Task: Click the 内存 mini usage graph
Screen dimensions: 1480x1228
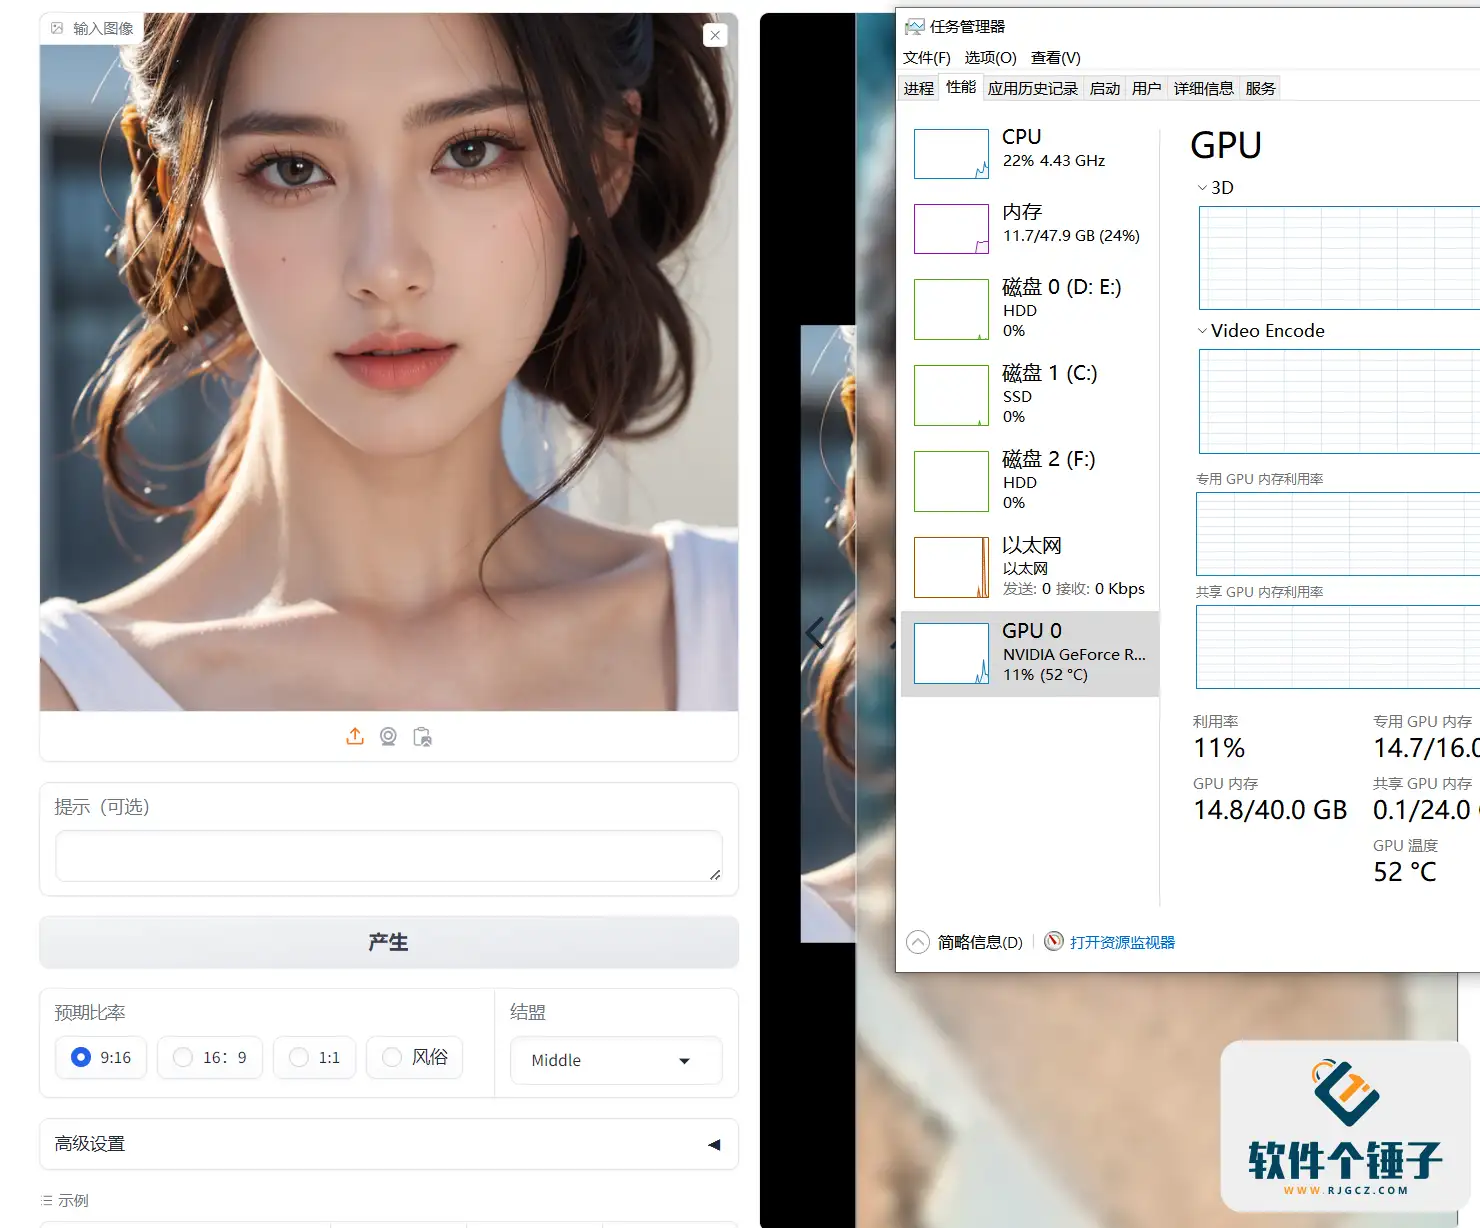Action: (951, 229)
